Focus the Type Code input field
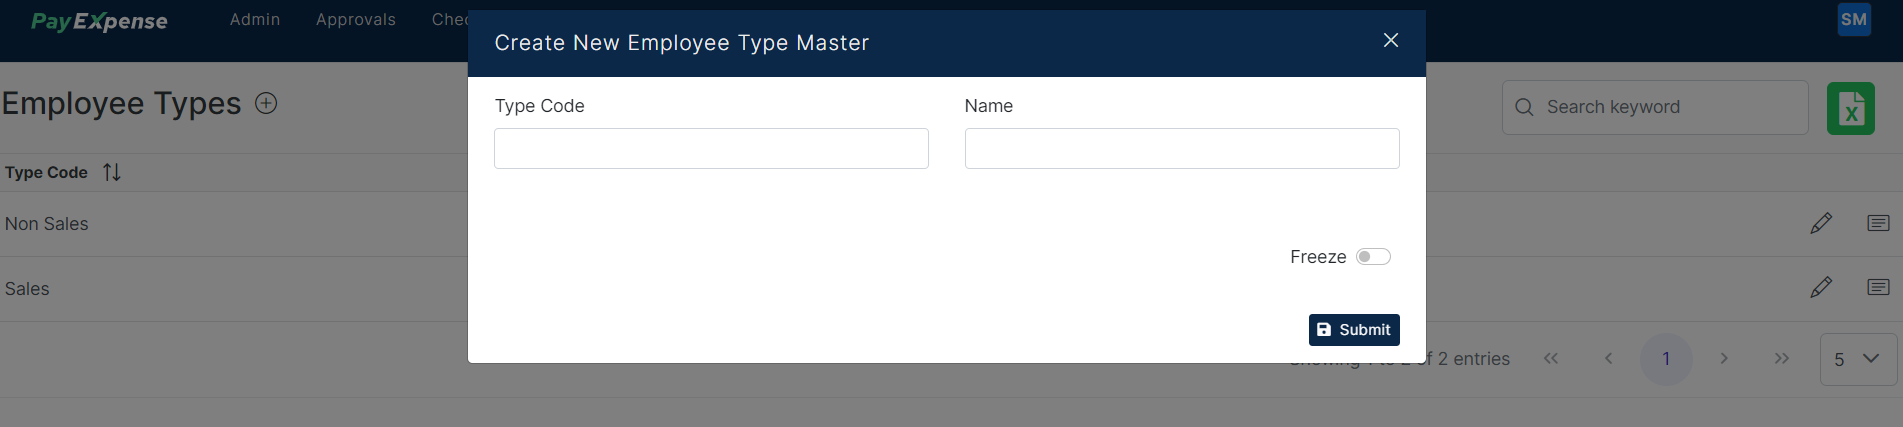The height and width of the screenshot is (427, 1903). point(711,148)
